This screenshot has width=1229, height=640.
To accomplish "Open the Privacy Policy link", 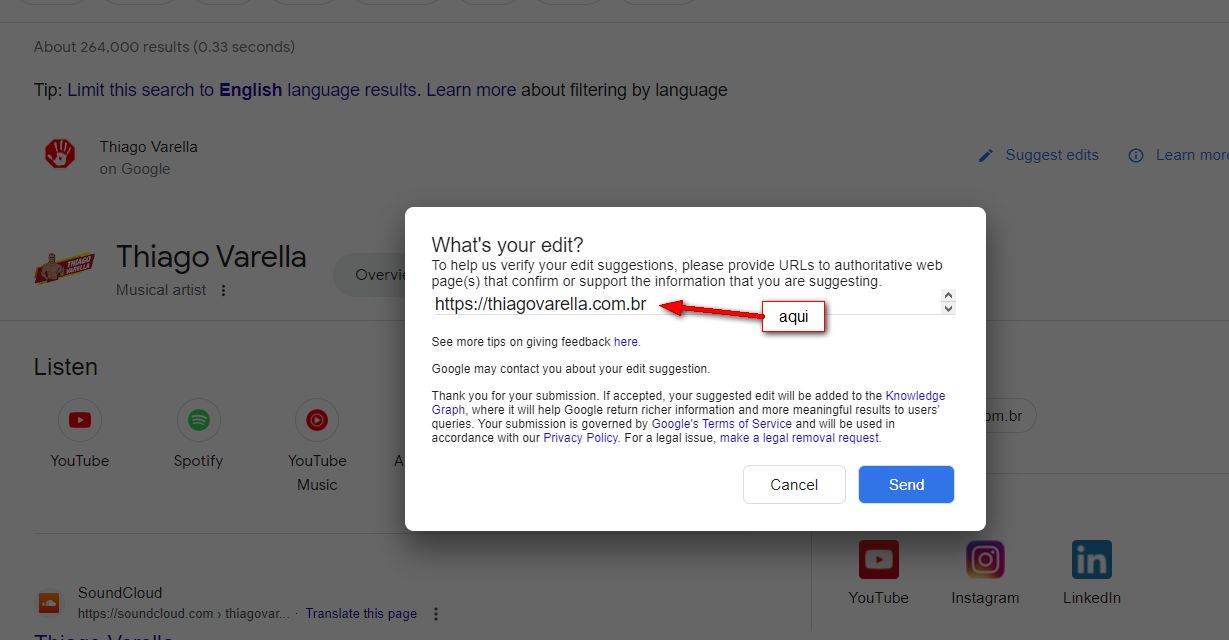I will [580, 438].
